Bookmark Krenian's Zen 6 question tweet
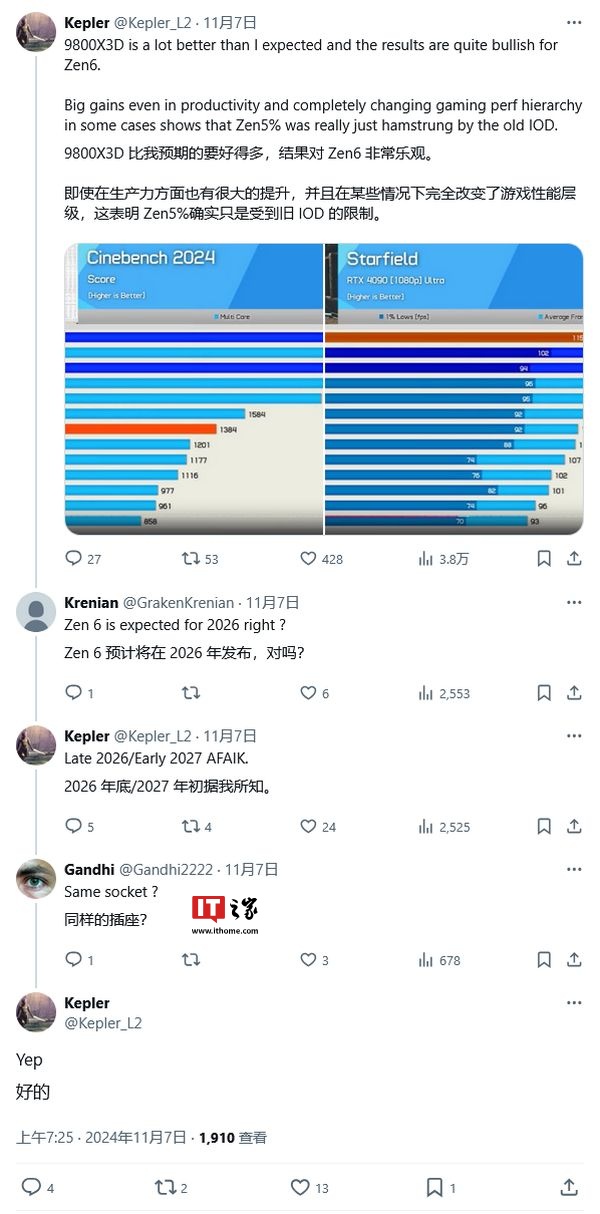The height and width of the screenshot is (1214, 600). pos(543,693)
